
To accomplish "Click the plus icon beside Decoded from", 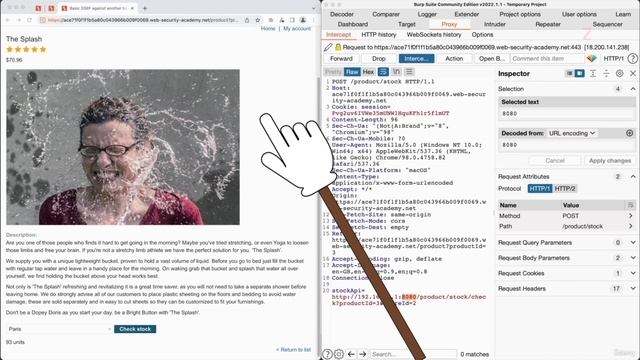I will (x=629, y=133).
